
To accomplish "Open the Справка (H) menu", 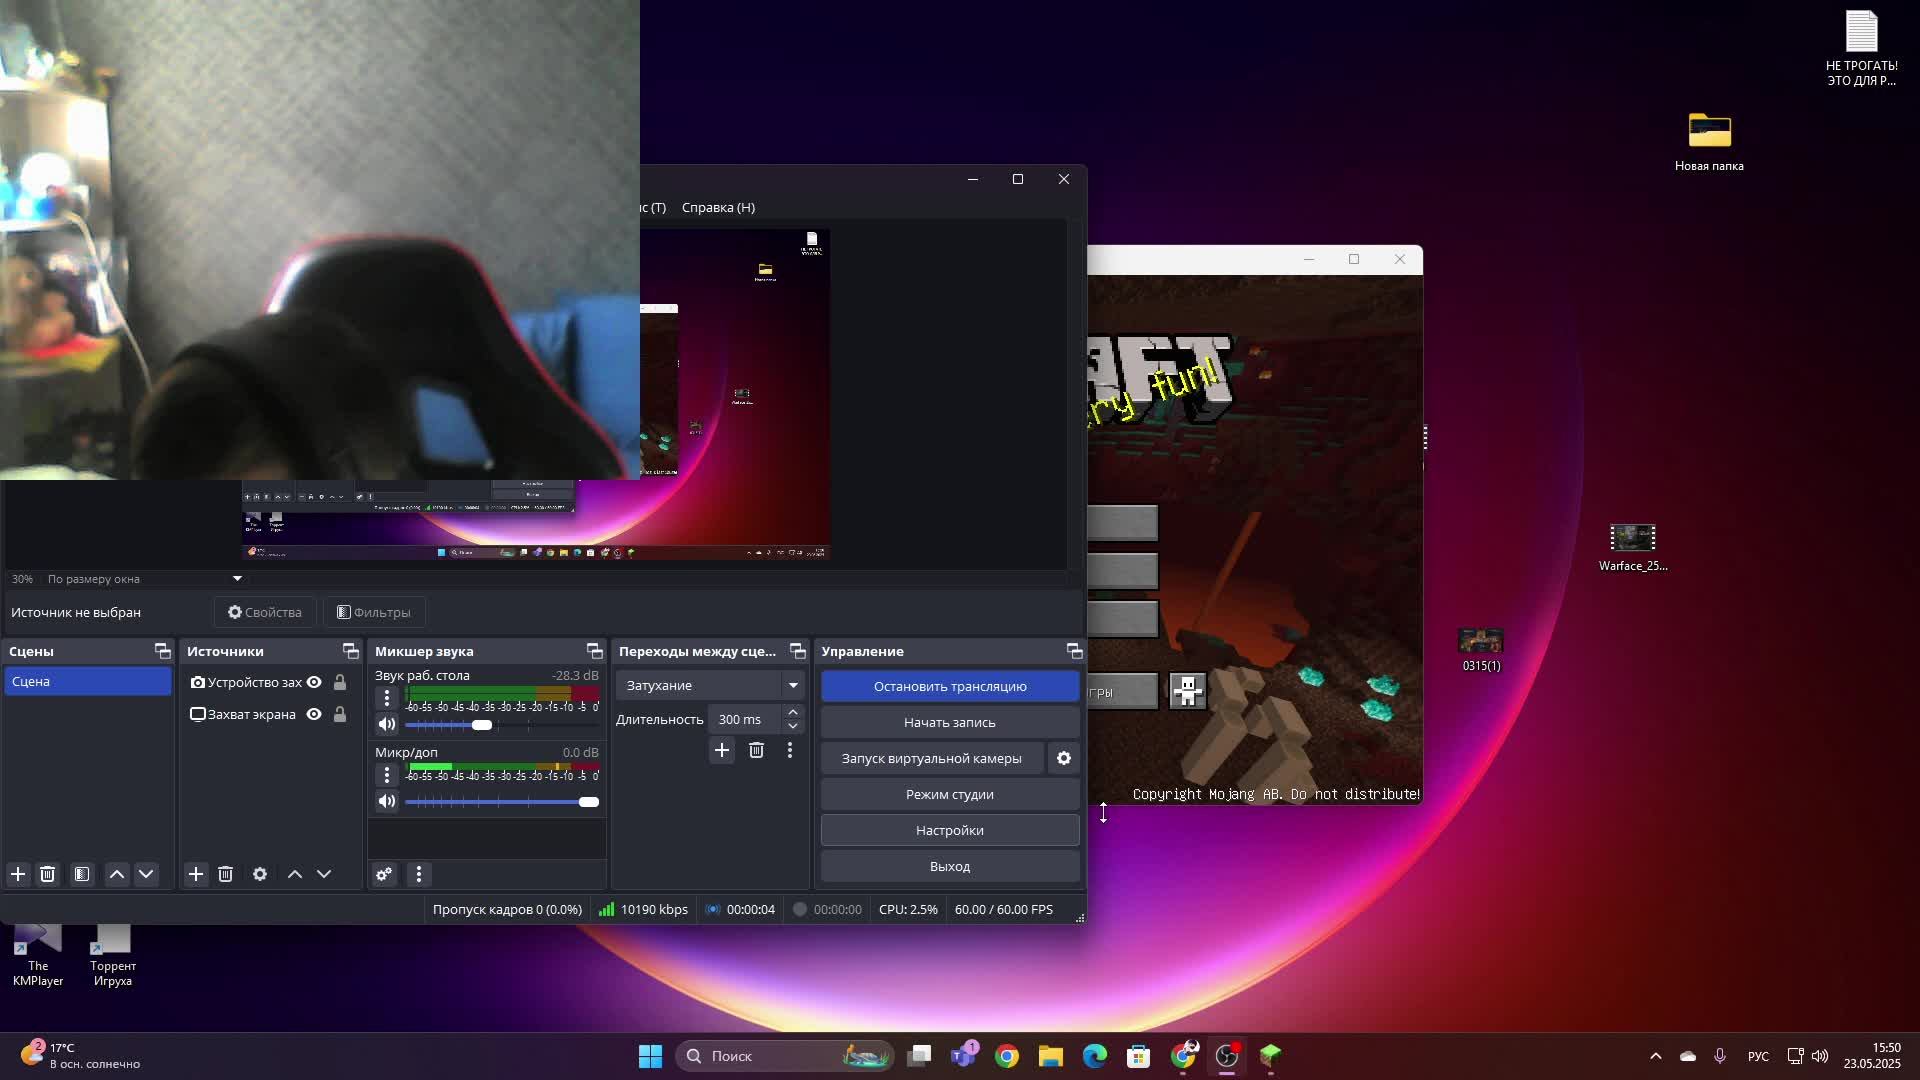I will pyautogui.click(x=718, y=207).
